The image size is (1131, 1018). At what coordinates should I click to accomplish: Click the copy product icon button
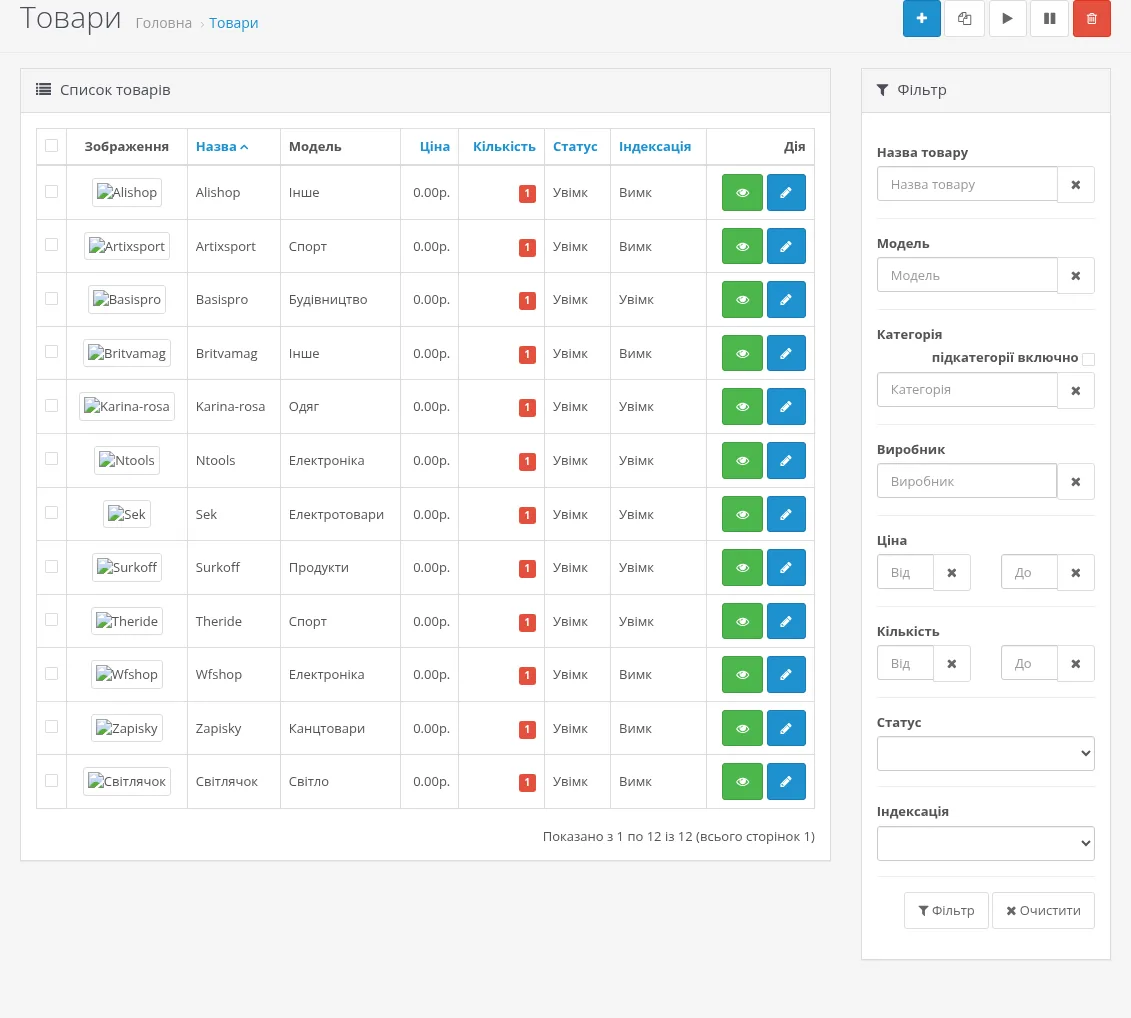pos(964,18)
